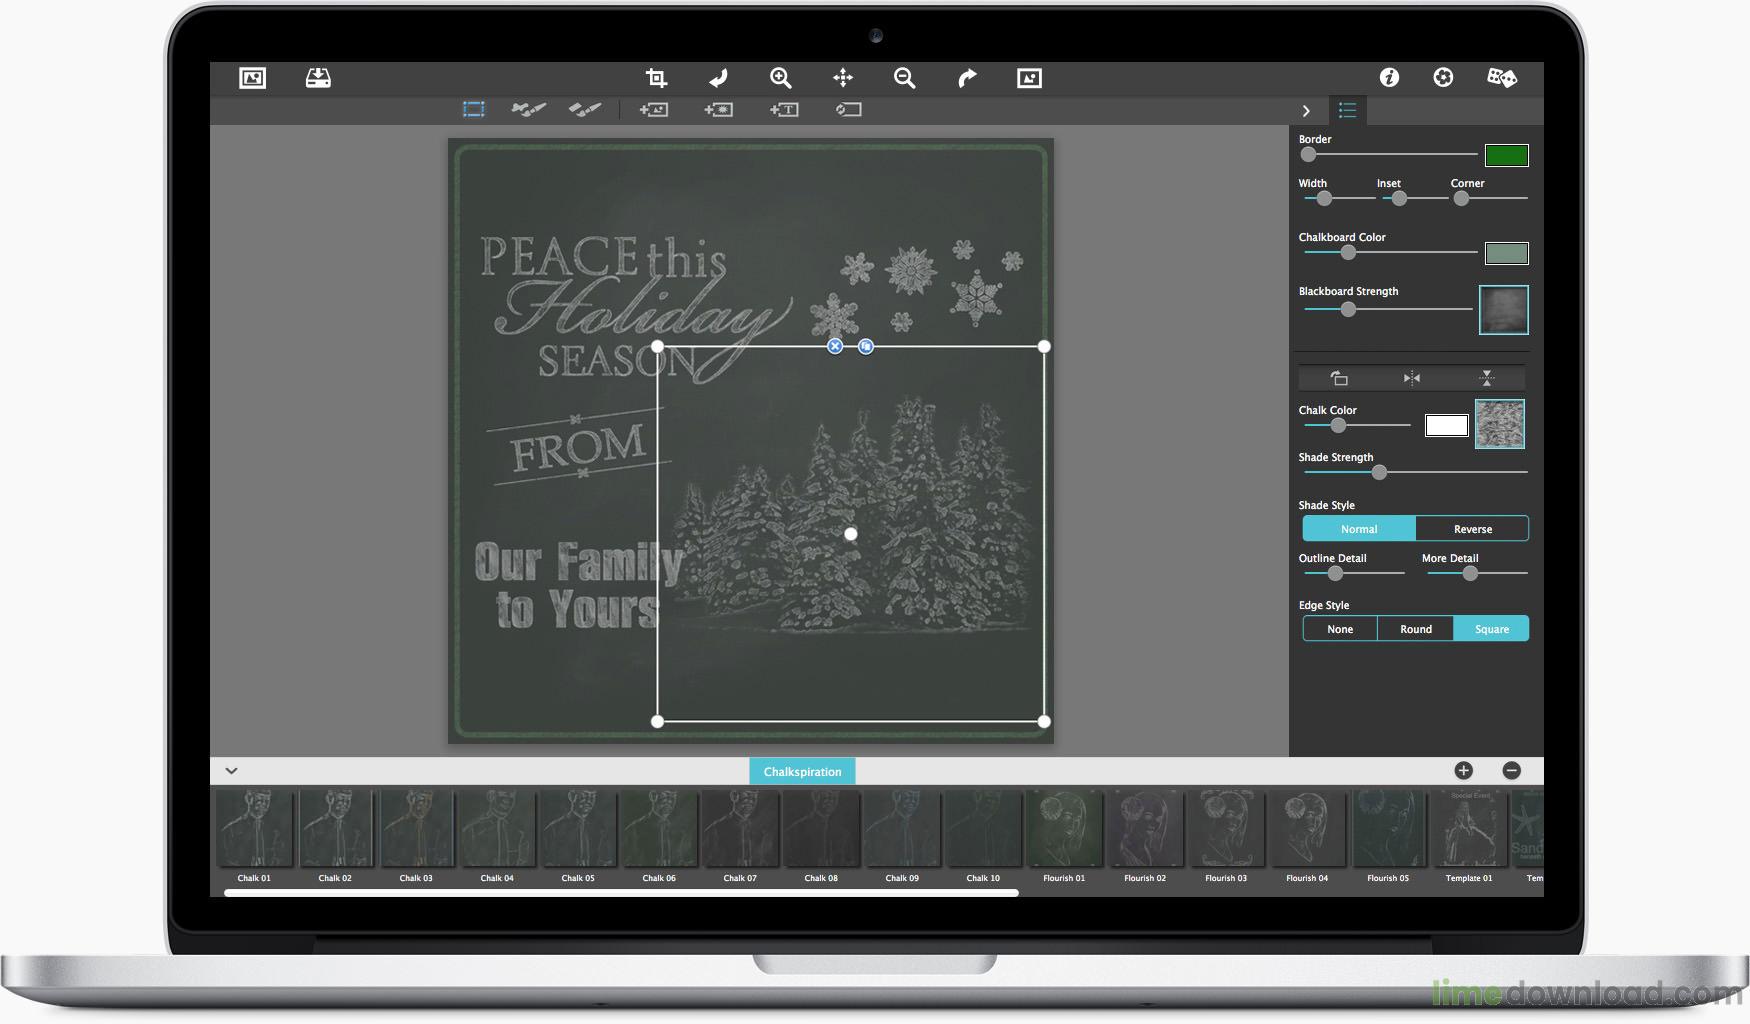Choose Round edge style
Image resolution: width=1750 pixels, height=1024 pixels.
click(1415, 629)
